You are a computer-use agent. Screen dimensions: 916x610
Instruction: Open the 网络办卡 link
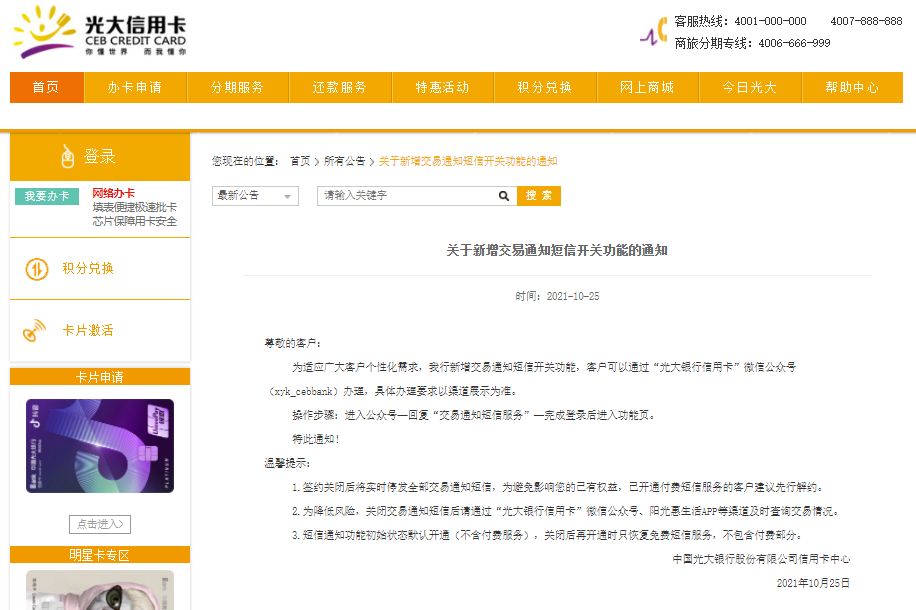113,193
